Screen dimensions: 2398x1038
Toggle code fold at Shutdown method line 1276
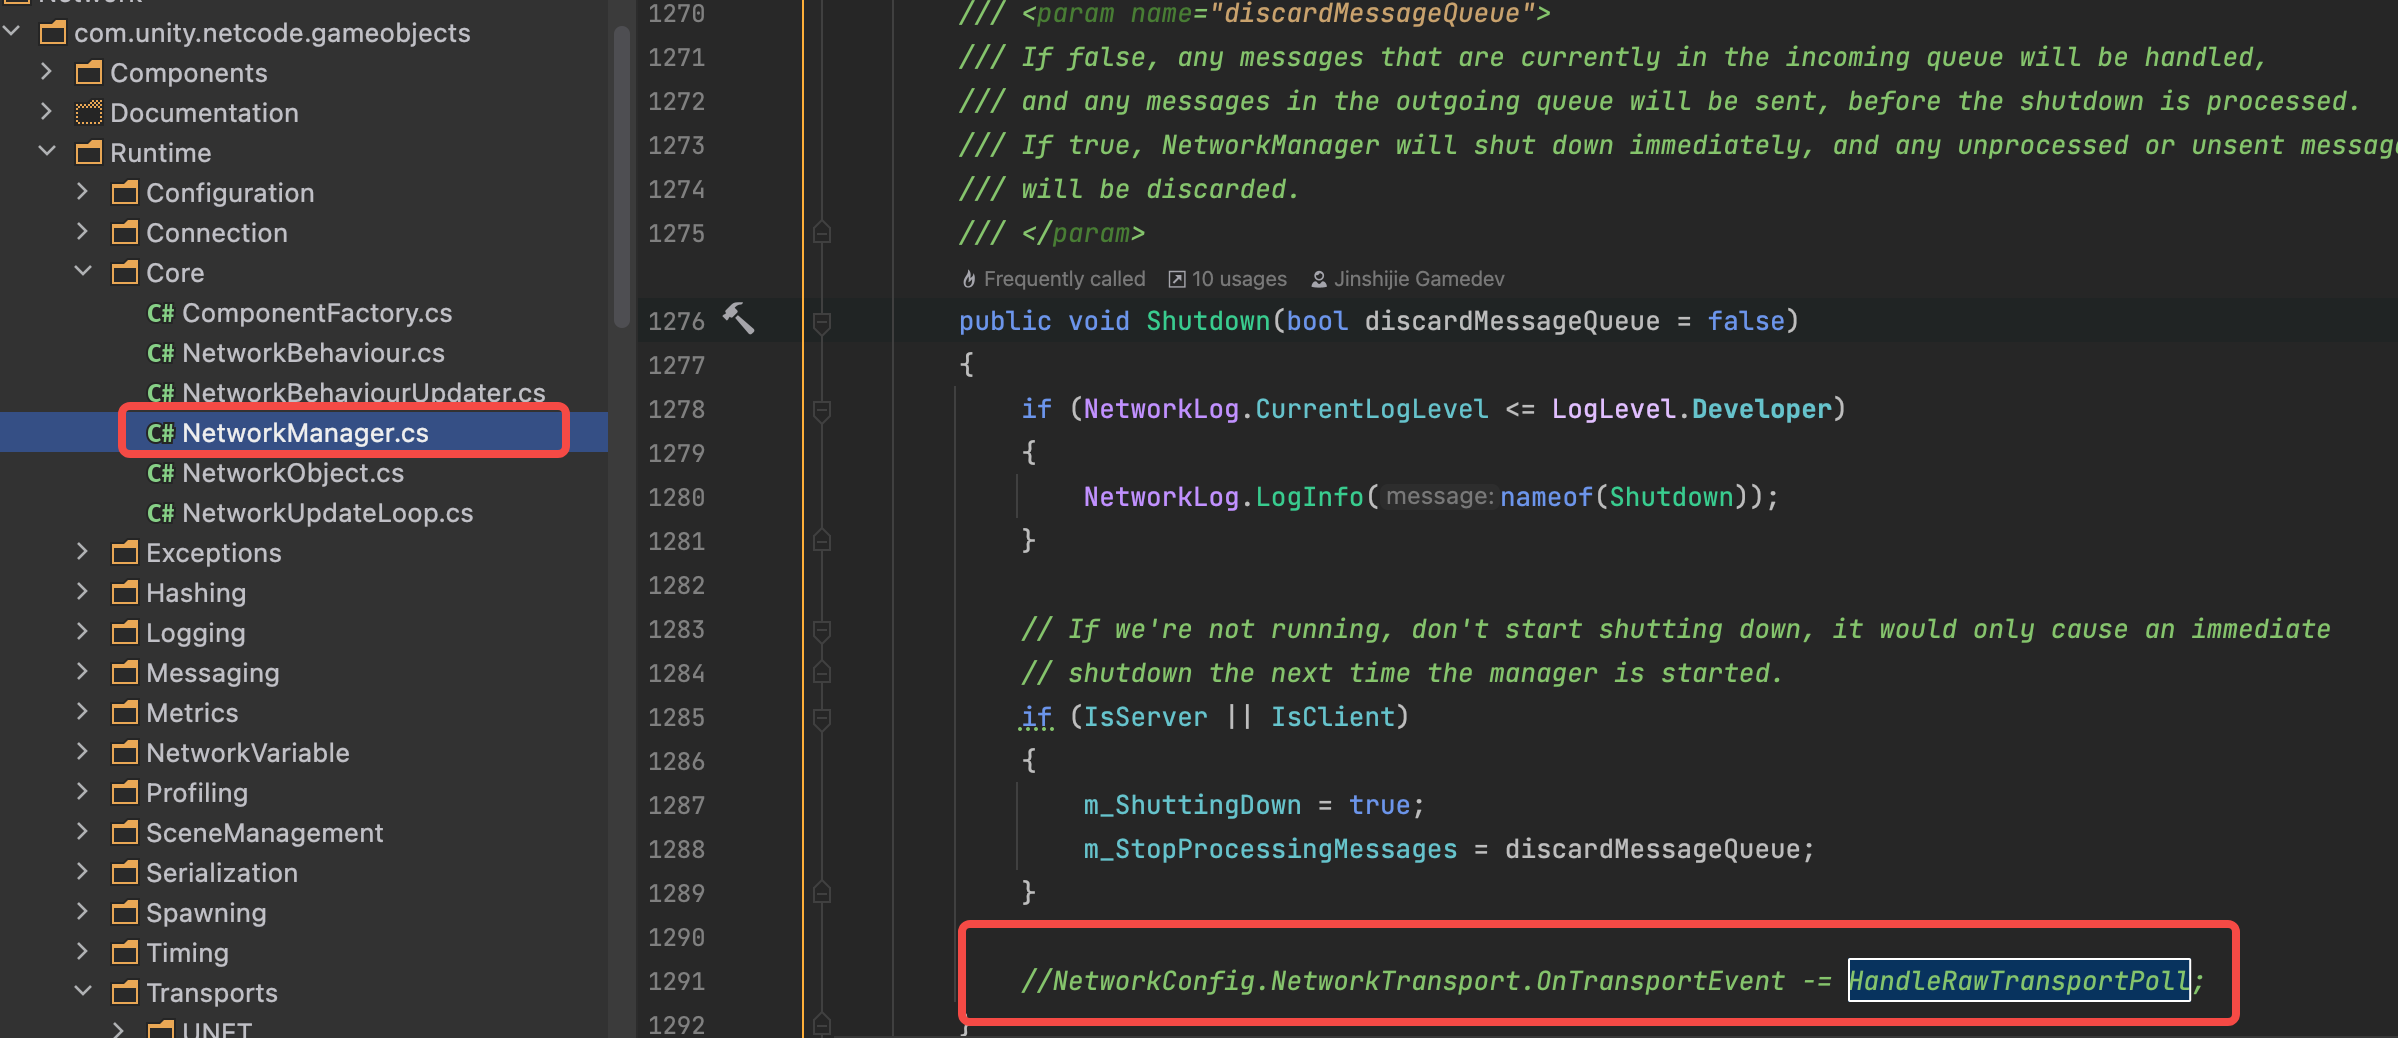pos(822,322)
